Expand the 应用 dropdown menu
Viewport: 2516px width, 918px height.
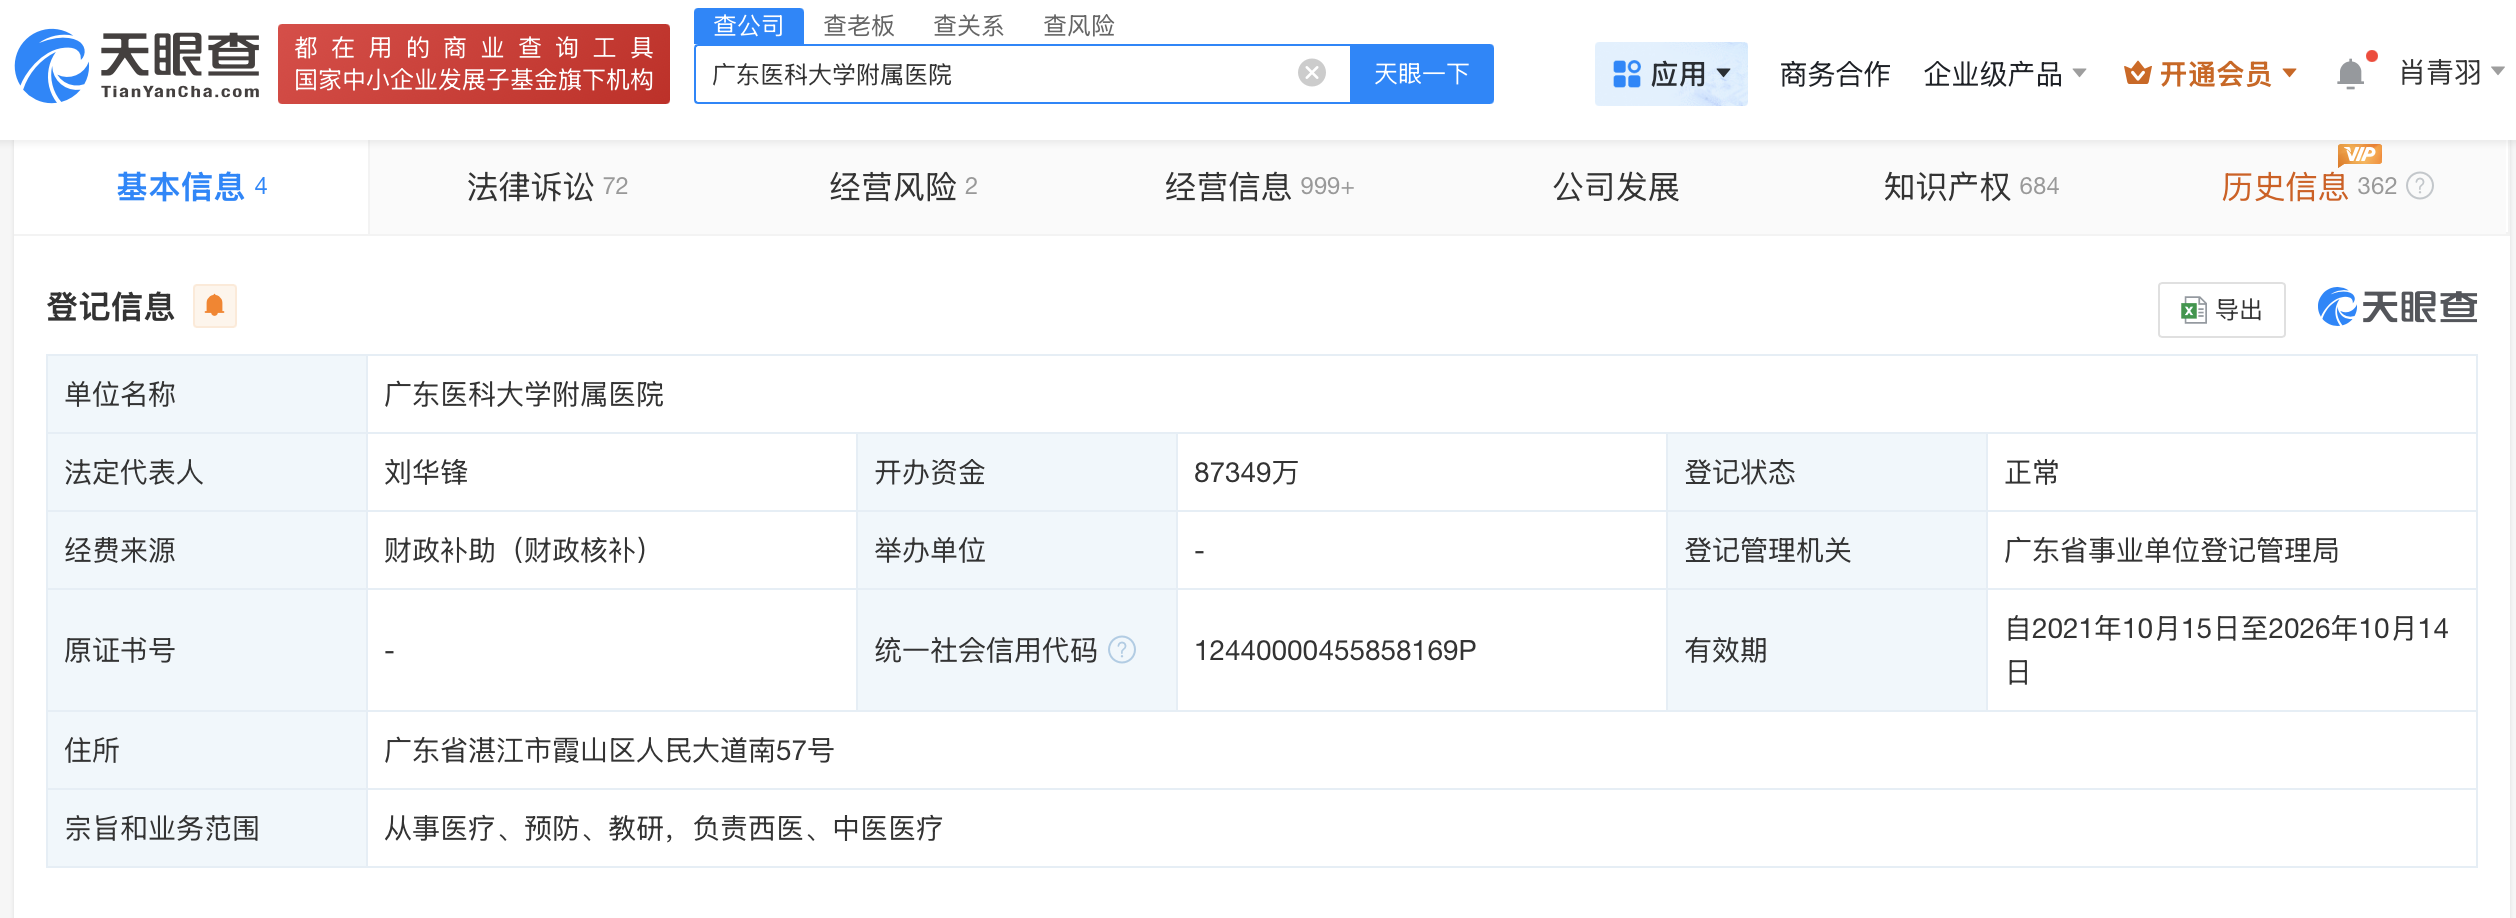point(1671,74)
